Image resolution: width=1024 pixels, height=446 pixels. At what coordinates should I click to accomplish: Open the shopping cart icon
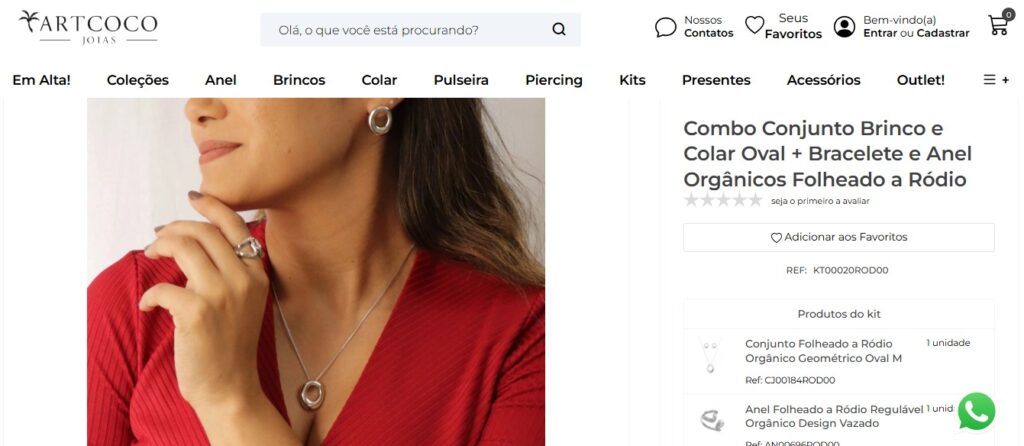click(x=998, y=26)
